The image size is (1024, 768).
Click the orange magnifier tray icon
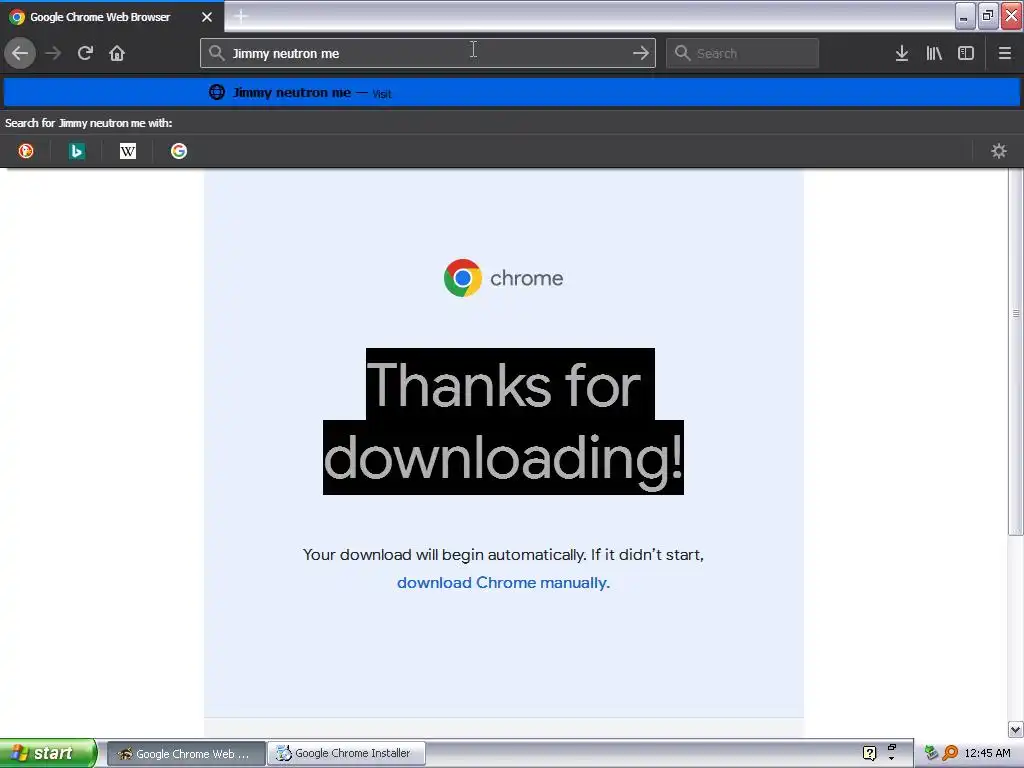pos(950,753)
